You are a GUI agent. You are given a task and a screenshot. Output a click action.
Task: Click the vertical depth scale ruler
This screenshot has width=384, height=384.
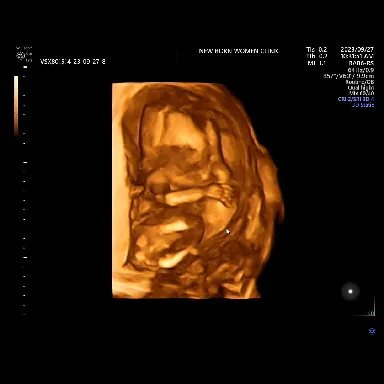(25, 190)
